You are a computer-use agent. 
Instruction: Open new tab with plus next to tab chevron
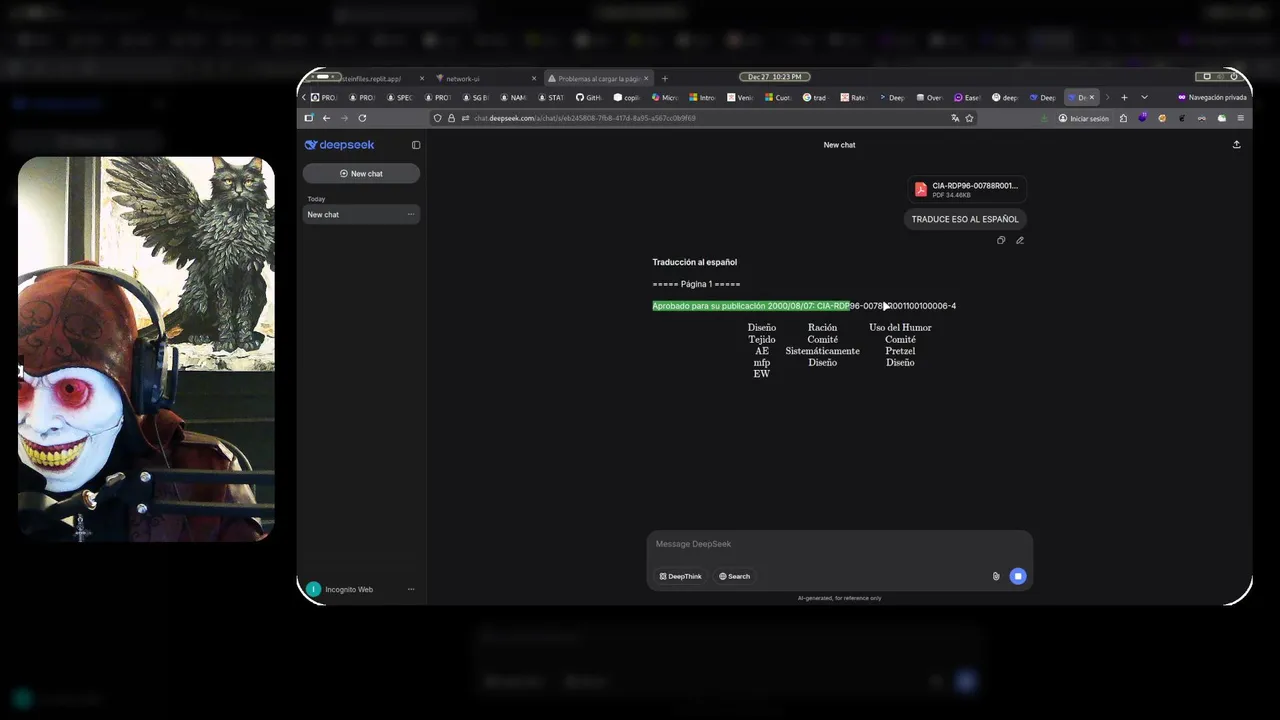pos(1124,98)
